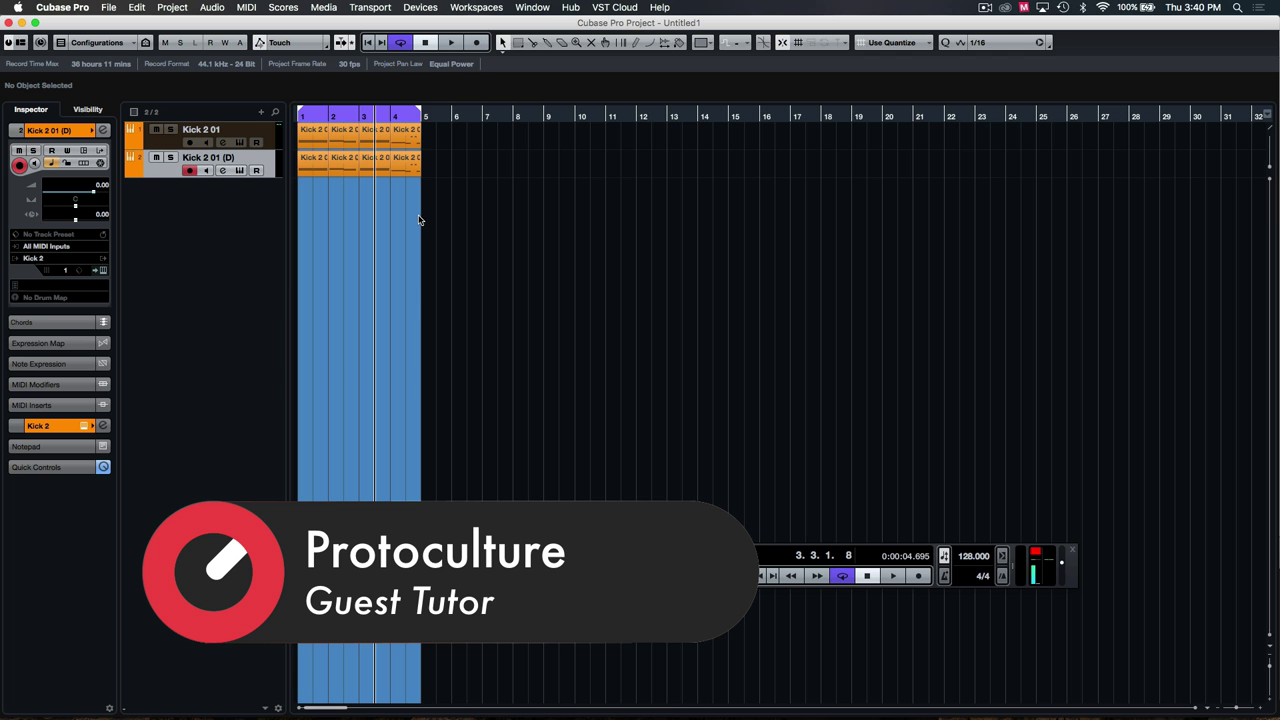Switch to the Visibility tab
This screenshot has height=720, width=1280.
click(x=88, y=109)
